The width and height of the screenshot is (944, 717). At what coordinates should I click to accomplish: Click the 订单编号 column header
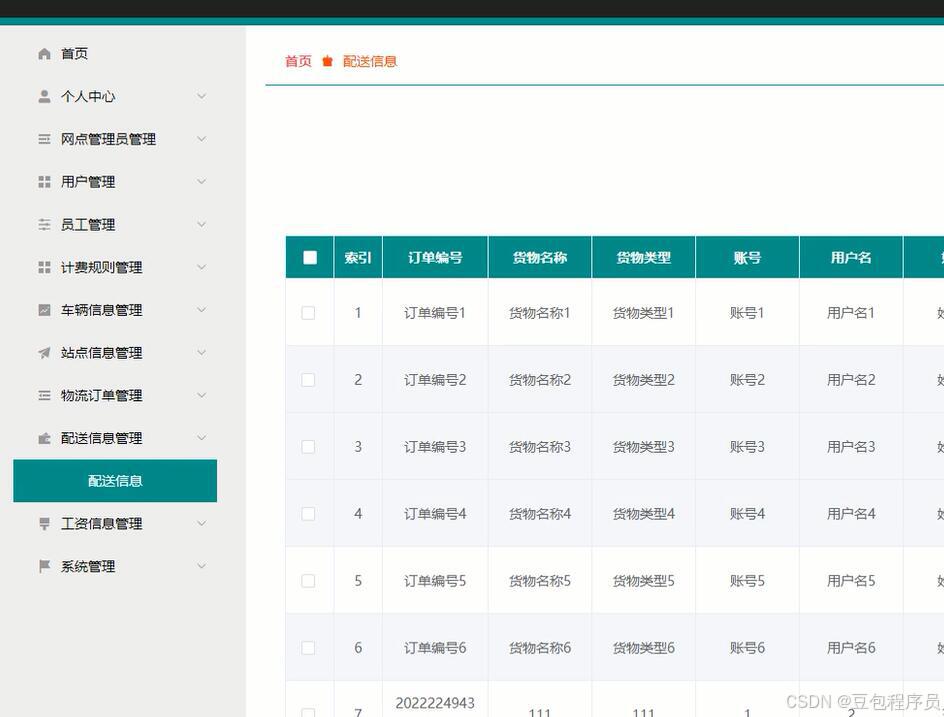point(435,258)
